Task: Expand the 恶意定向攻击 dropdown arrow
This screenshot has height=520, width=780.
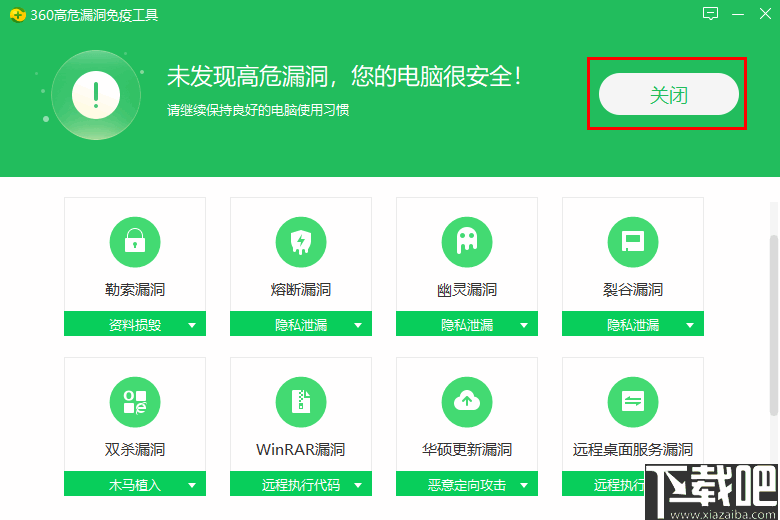Action: click(524, 485)
